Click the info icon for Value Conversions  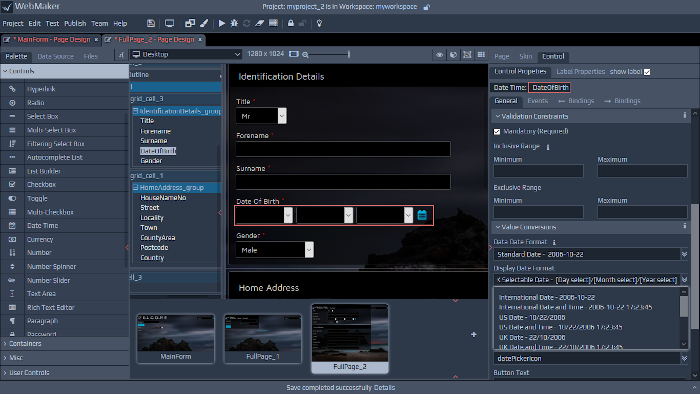684,226
